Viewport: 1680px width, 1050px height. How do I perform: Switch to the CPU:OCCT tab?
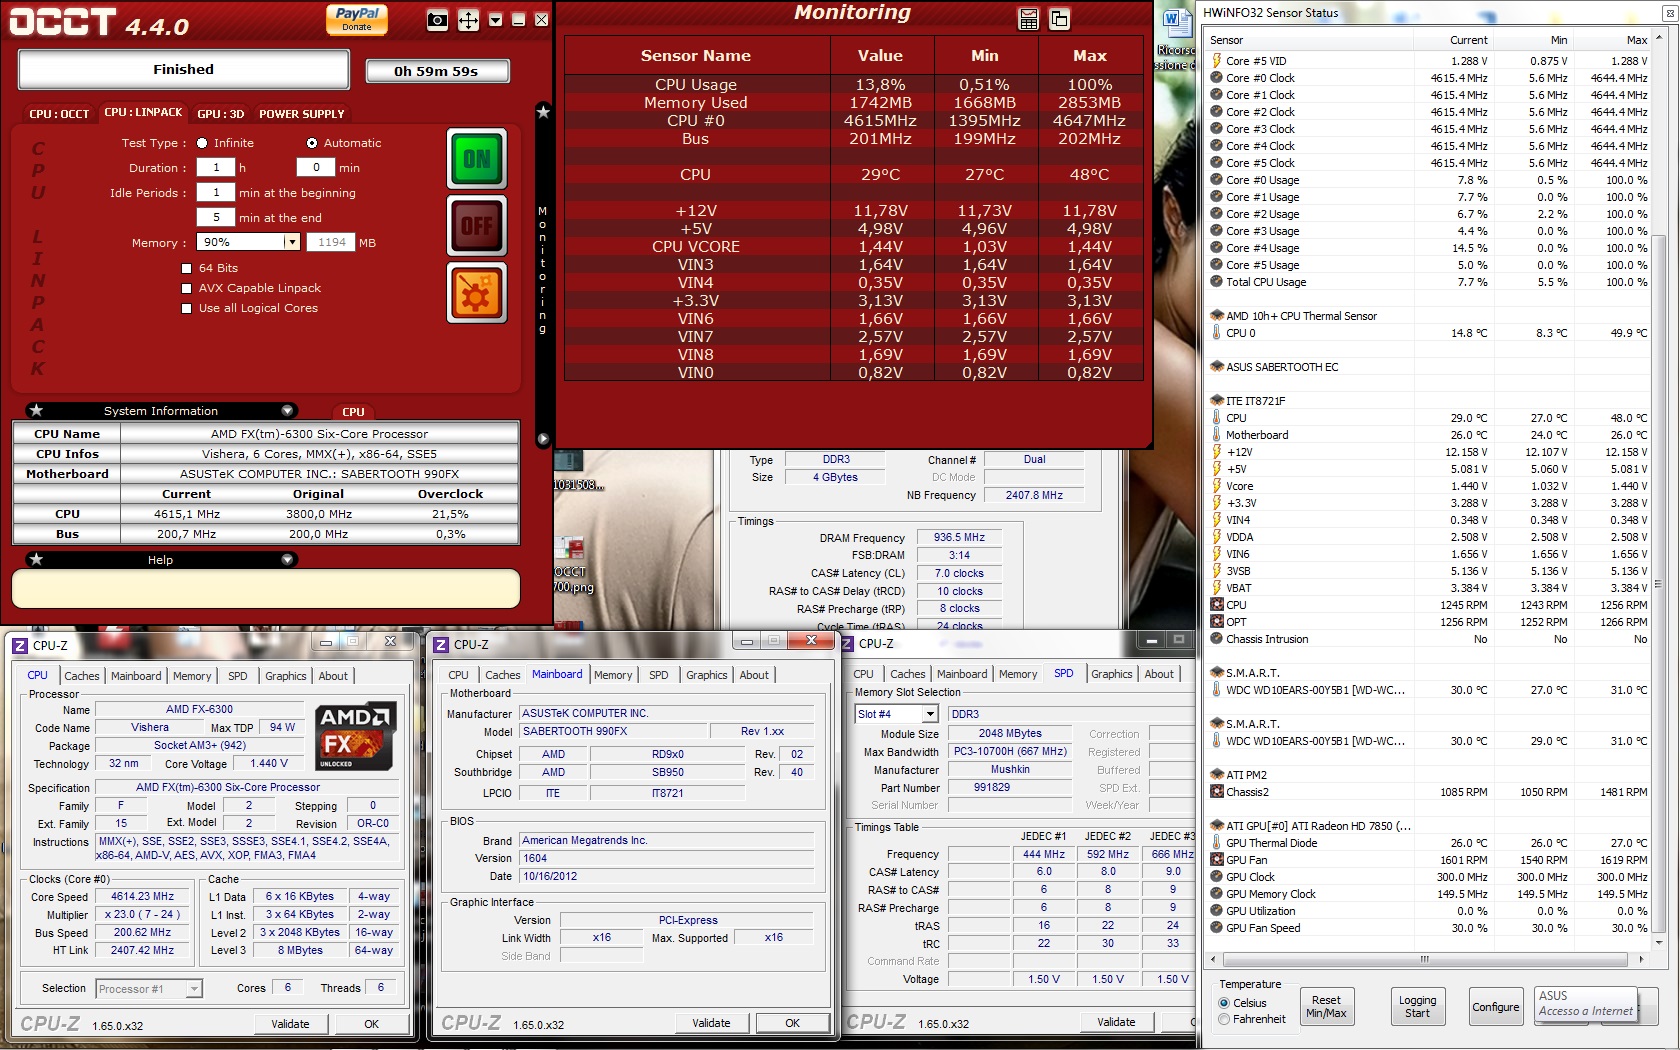click(59, 114)
